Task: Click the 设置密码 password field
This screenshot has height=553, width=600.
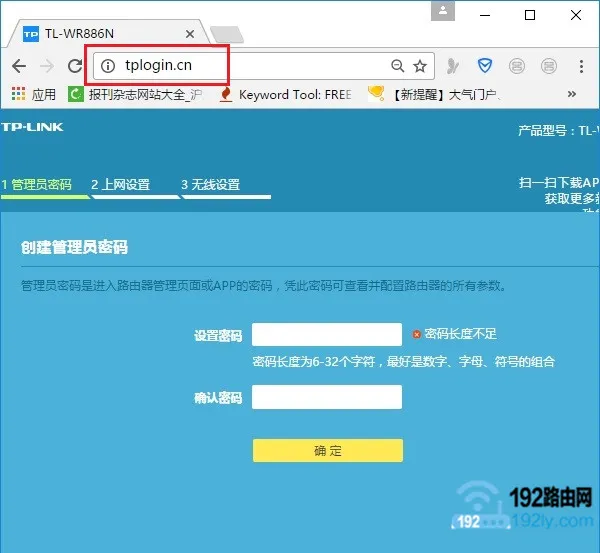Action: 326,335
